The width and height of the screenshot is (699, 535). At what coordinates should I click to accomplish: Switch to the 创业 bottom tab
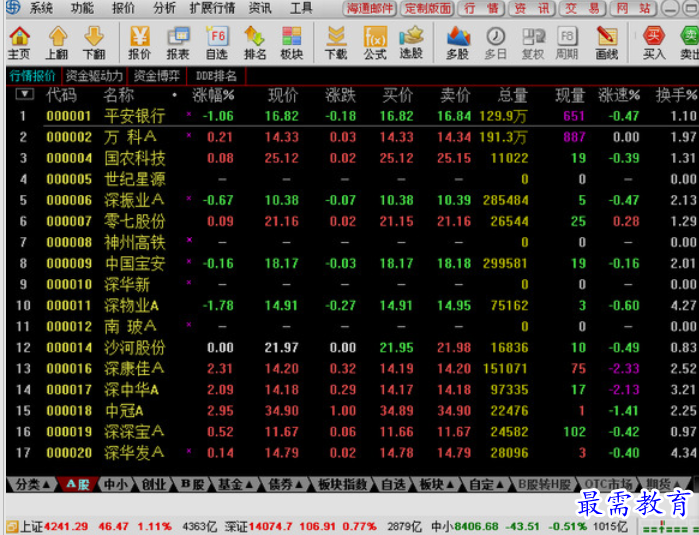[153, 484]
